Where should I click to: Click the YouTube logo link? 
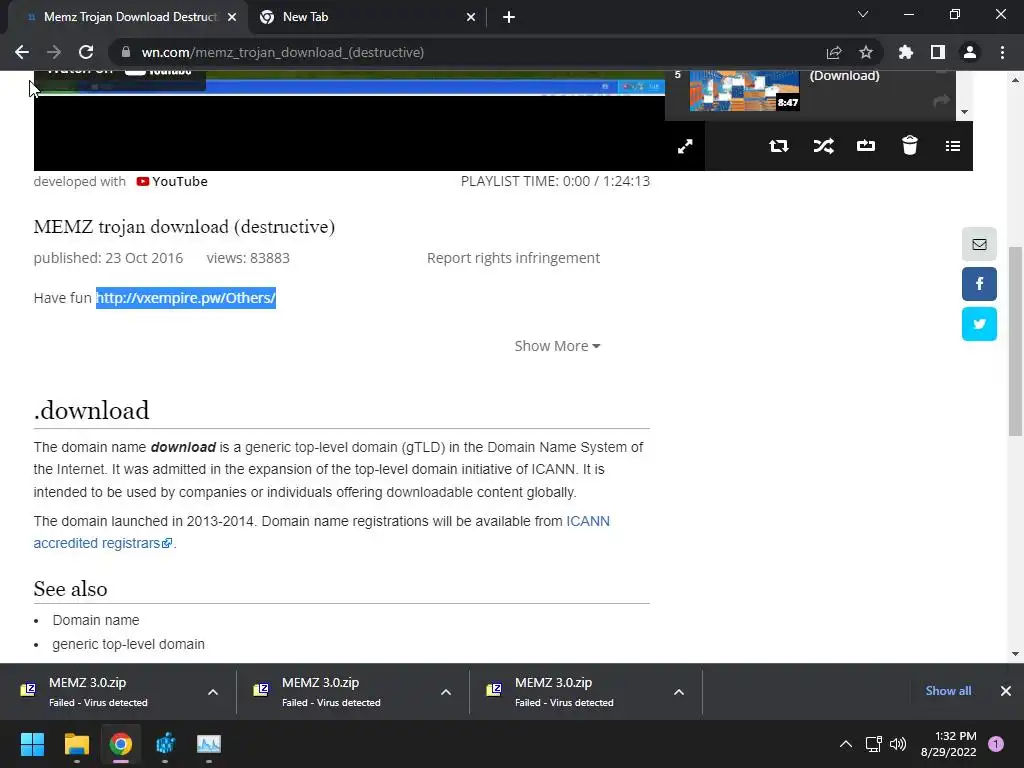pos(172,182)
